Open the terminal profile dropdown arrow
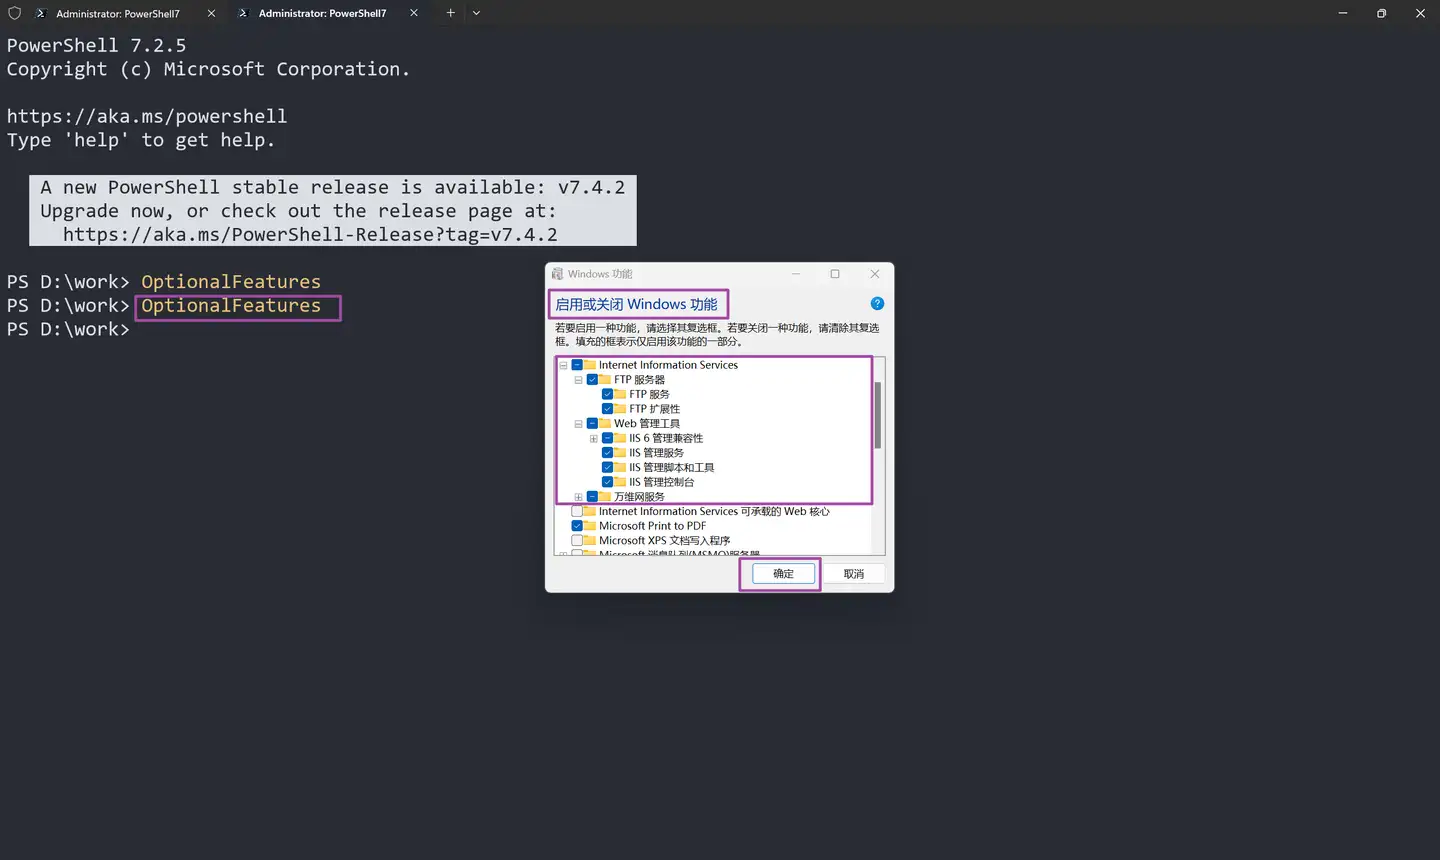The image size is (1440, 860). (476, 13)
